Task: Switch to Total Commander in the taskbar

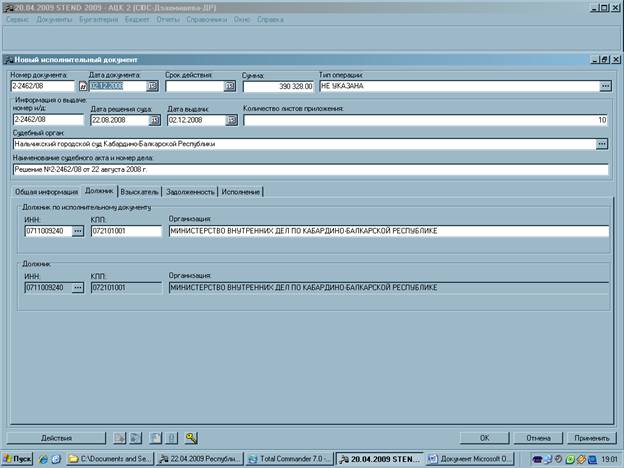Action: [291, 459]
